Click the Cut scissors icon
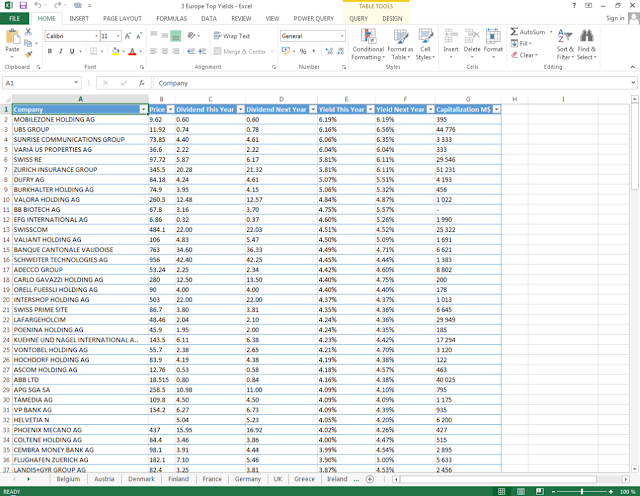 tap(28, 31)
